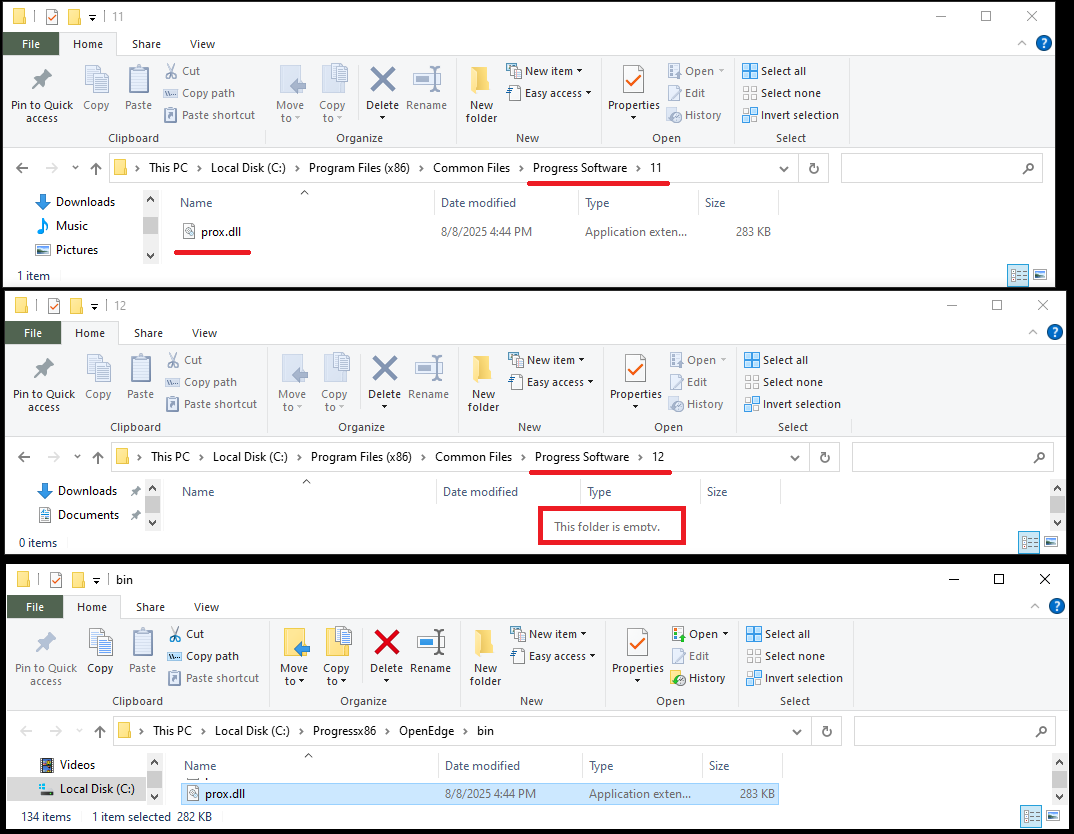
Task: Switch to details view in bin window
Action: tap(1032, 816)
